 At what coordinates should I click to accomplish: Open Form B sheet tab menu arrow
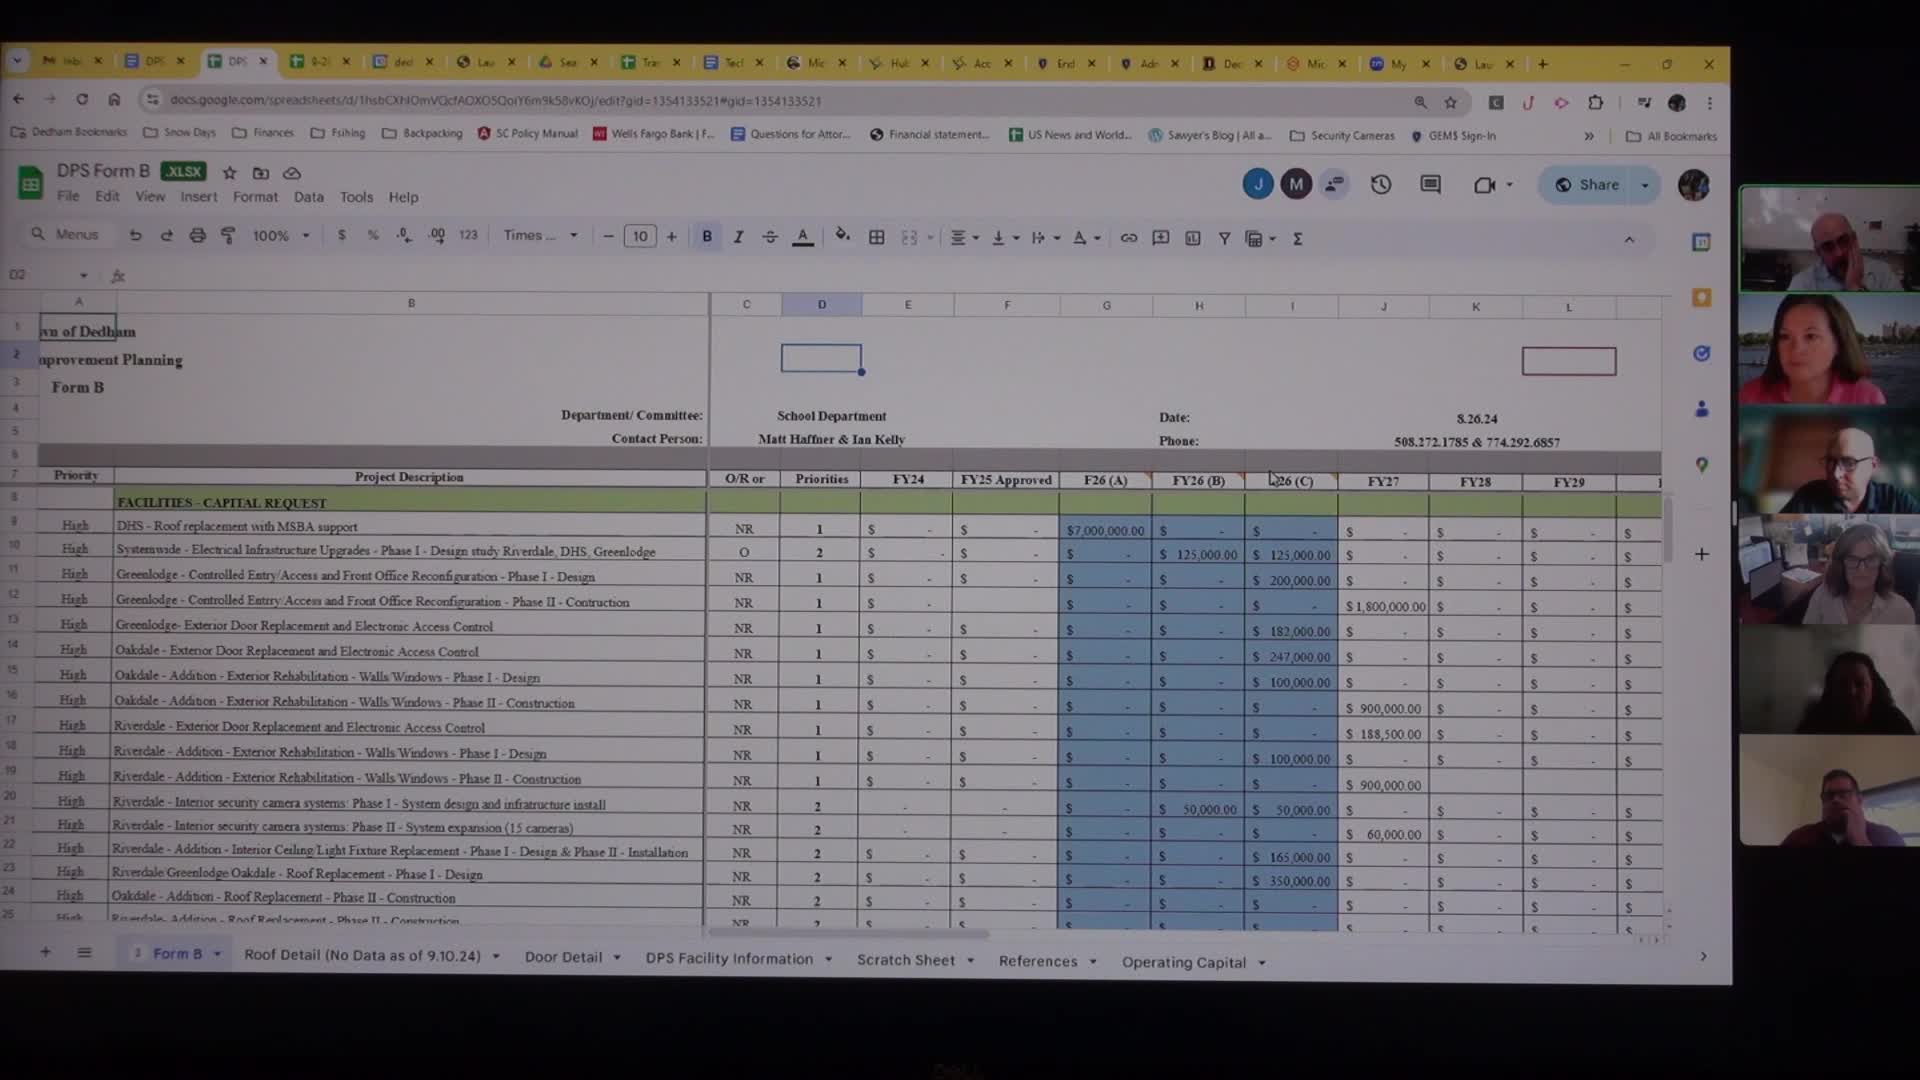pos(217,954)
